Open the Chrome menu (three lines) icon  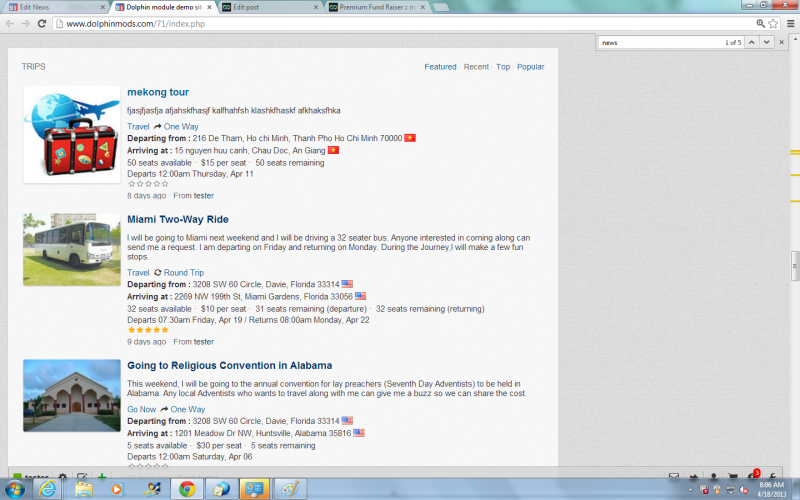pyautogui.click(x=790, y=23)
